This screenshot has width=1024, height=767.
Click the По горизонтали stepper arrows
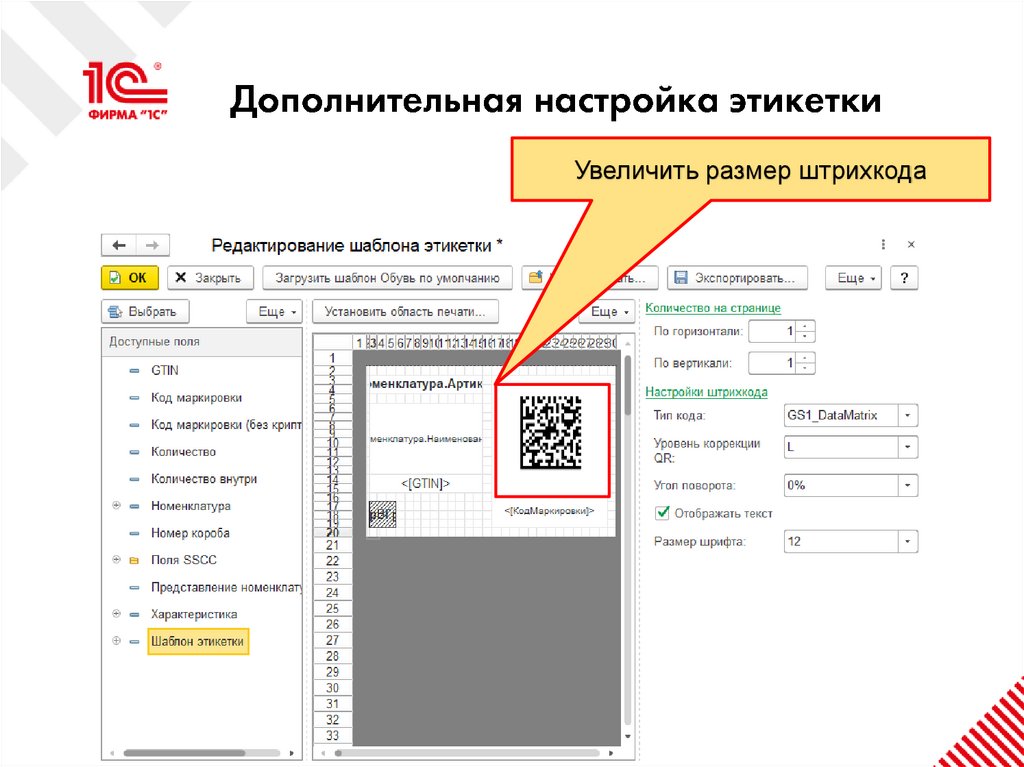(x=807, y=331)
